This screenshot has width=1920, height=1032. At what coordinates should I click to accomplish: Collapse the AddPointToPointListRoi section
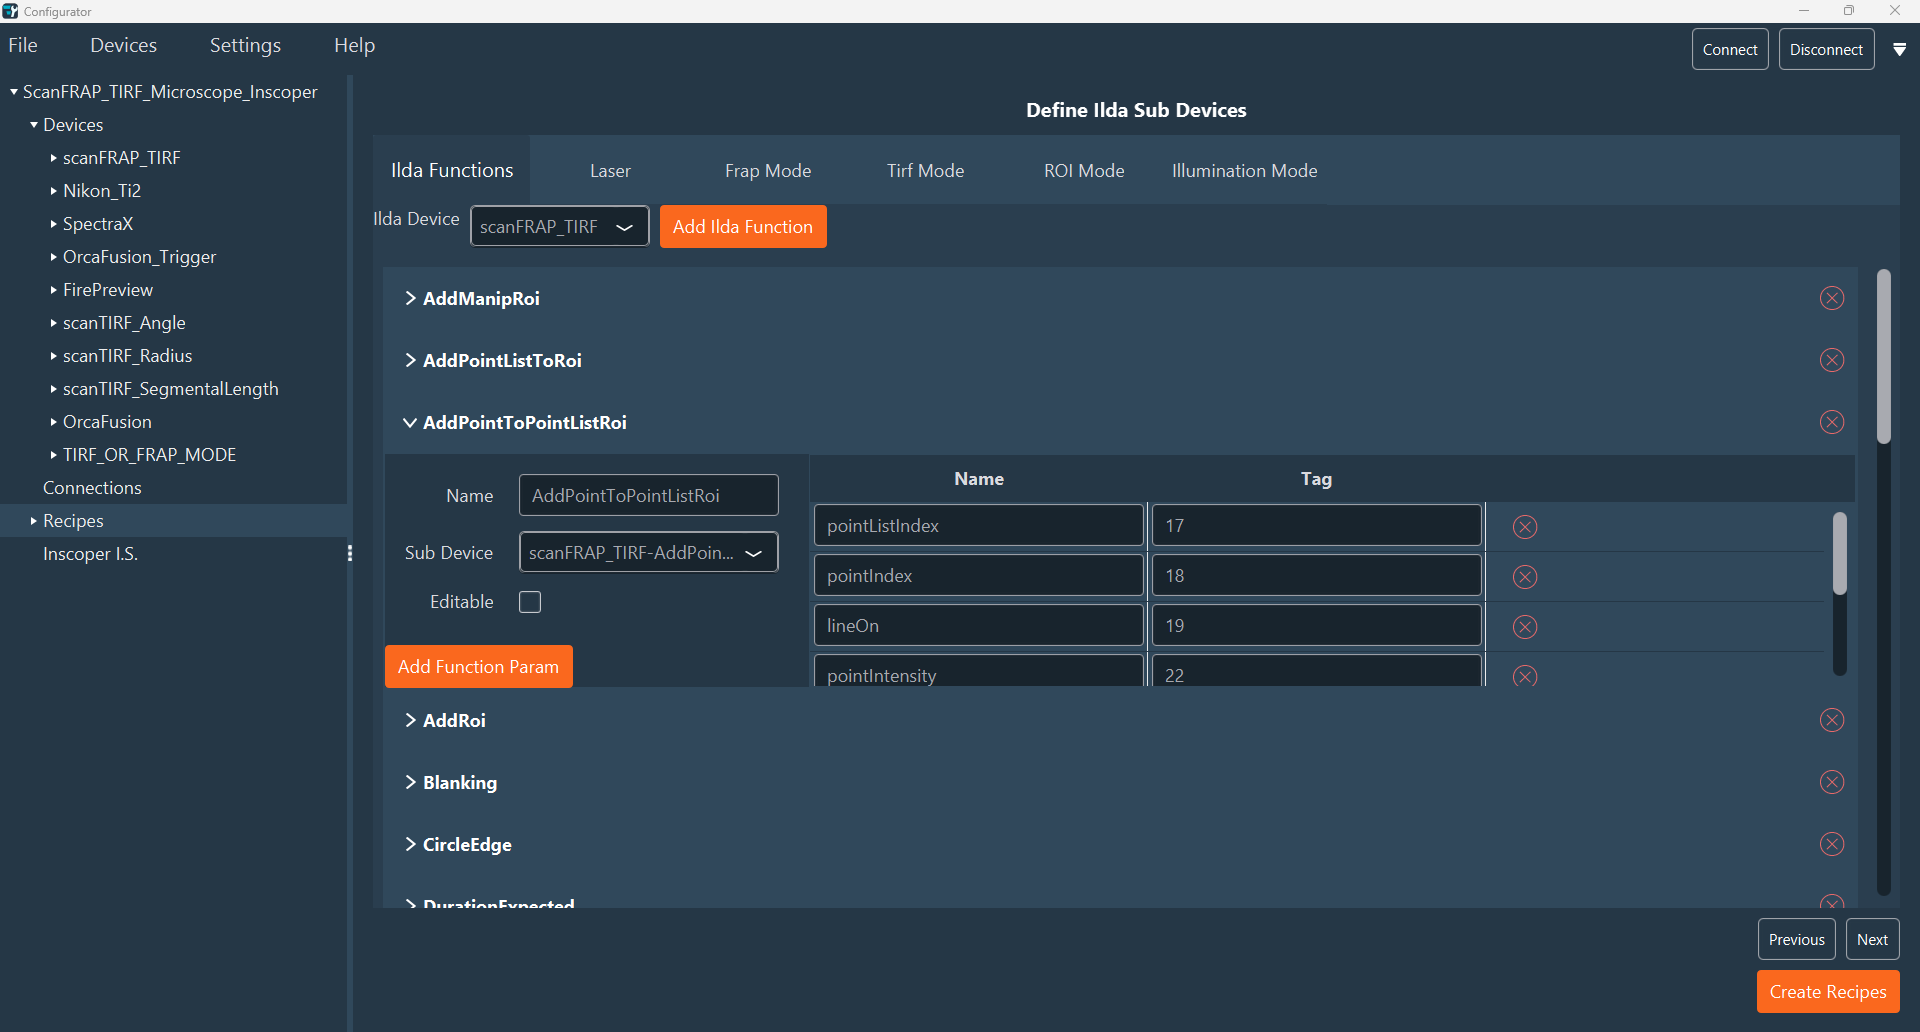click(x=410, y=422)
